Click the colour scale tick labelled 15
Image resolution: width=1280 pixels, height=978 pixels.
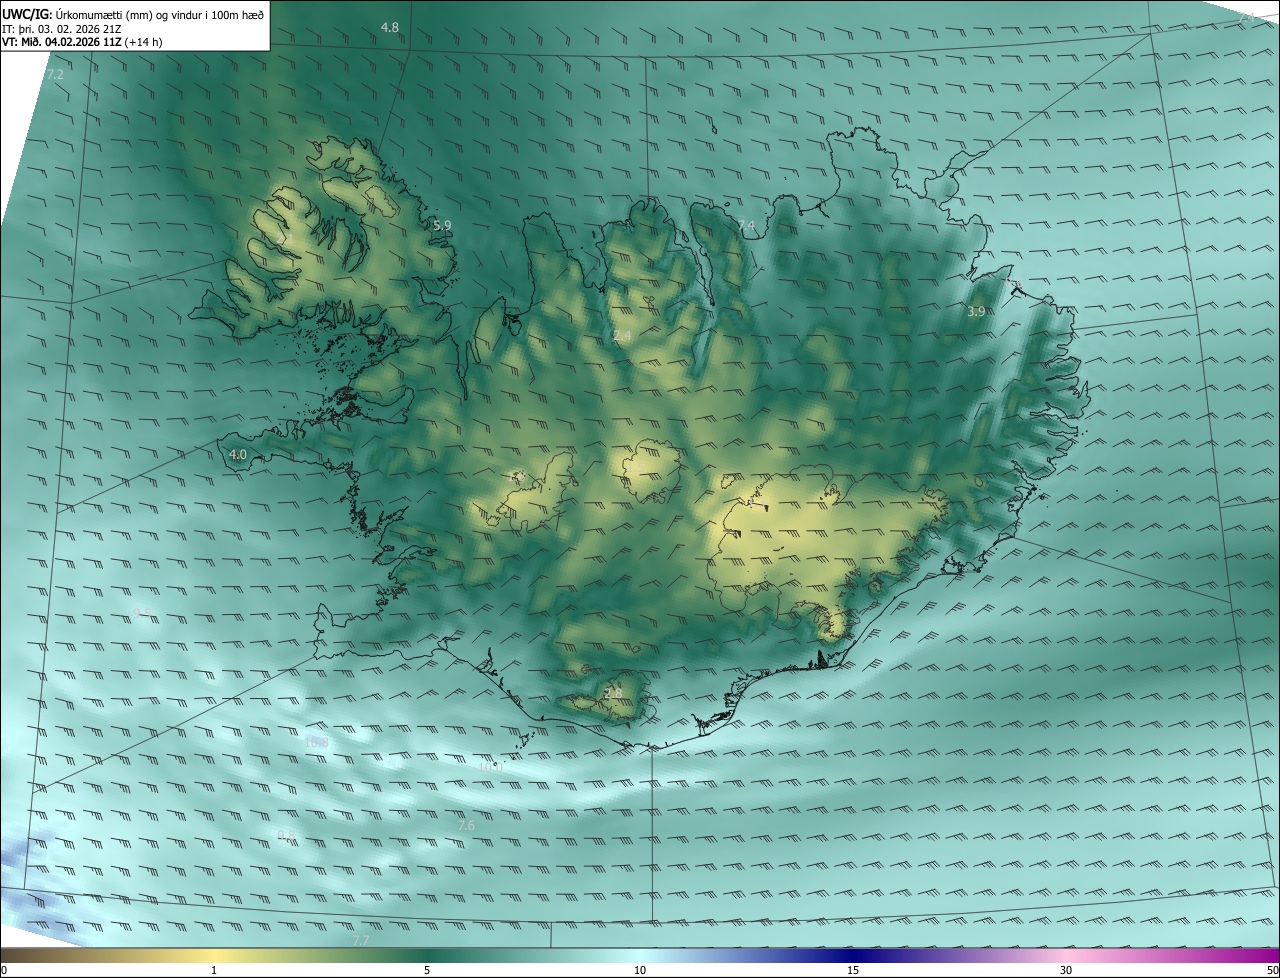(x=853, y=970)
